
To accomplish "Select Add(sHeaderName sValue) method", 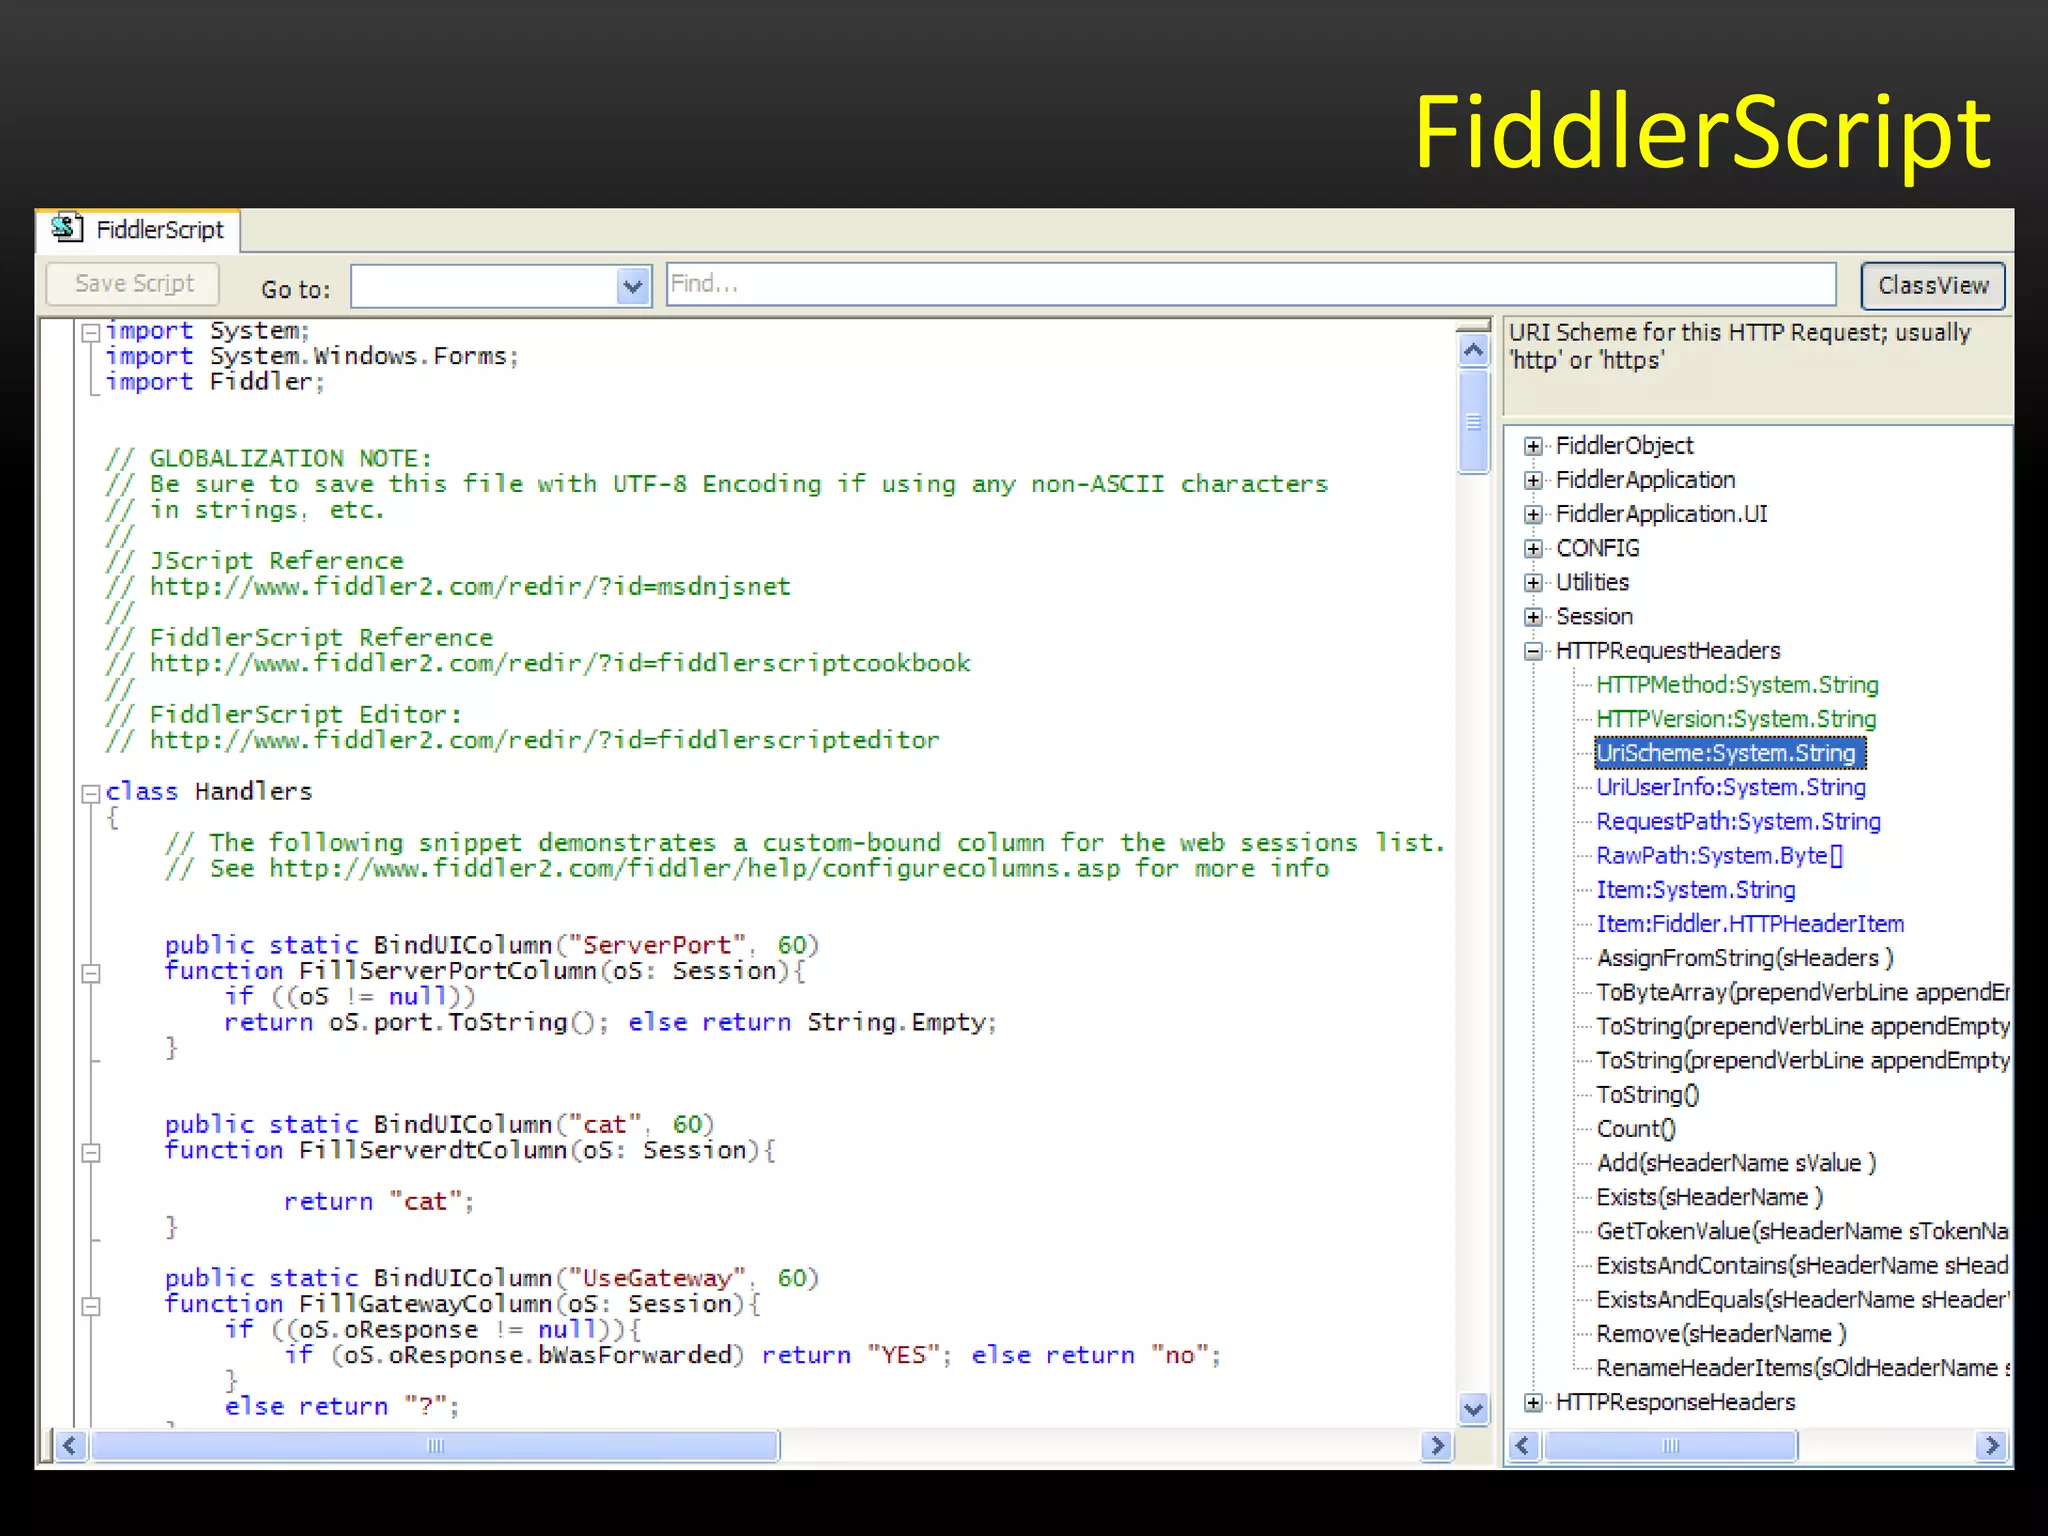I will pos(1736,1163).
